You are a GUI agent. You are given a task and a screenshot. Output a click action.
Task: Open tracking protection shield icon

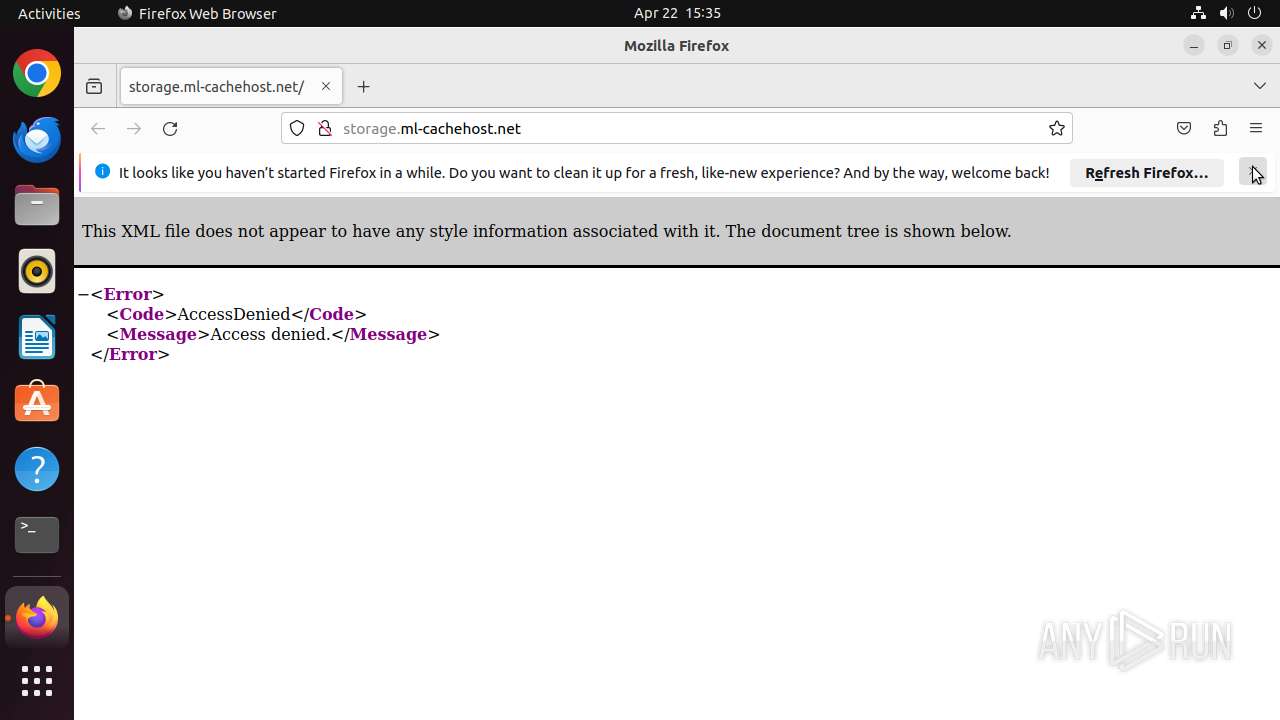tap(297, 128)
